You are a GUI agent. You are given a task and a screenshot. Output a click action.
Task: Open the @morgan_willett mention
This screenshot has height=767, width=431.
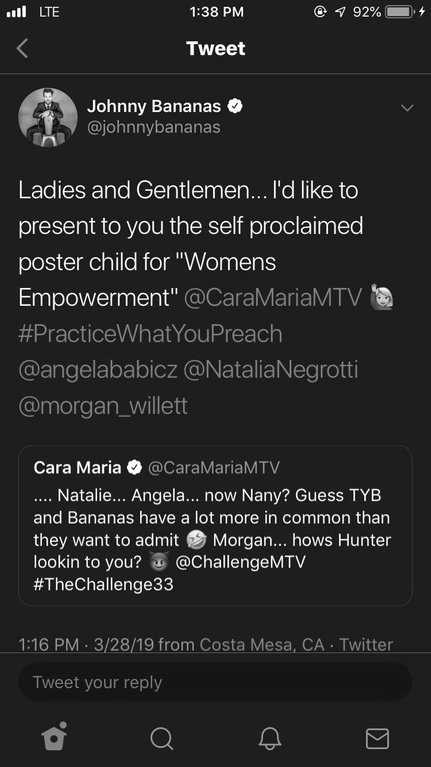(x=103, y=406)
